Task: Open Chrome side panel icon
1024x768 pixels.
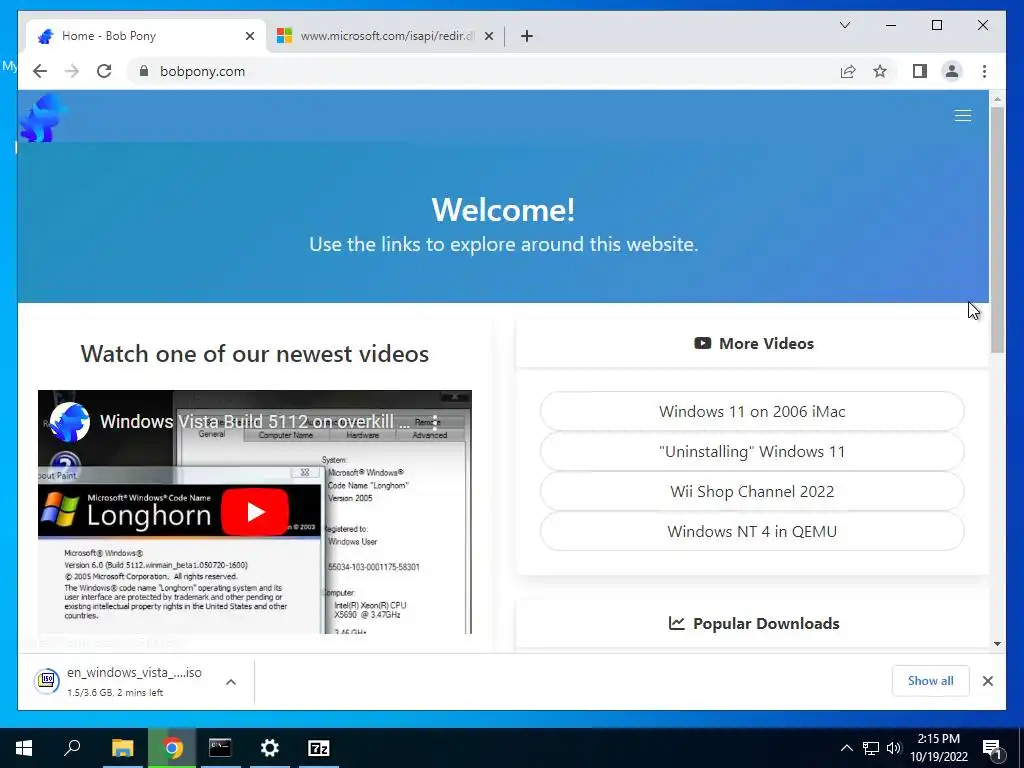Action: (920, 71)
